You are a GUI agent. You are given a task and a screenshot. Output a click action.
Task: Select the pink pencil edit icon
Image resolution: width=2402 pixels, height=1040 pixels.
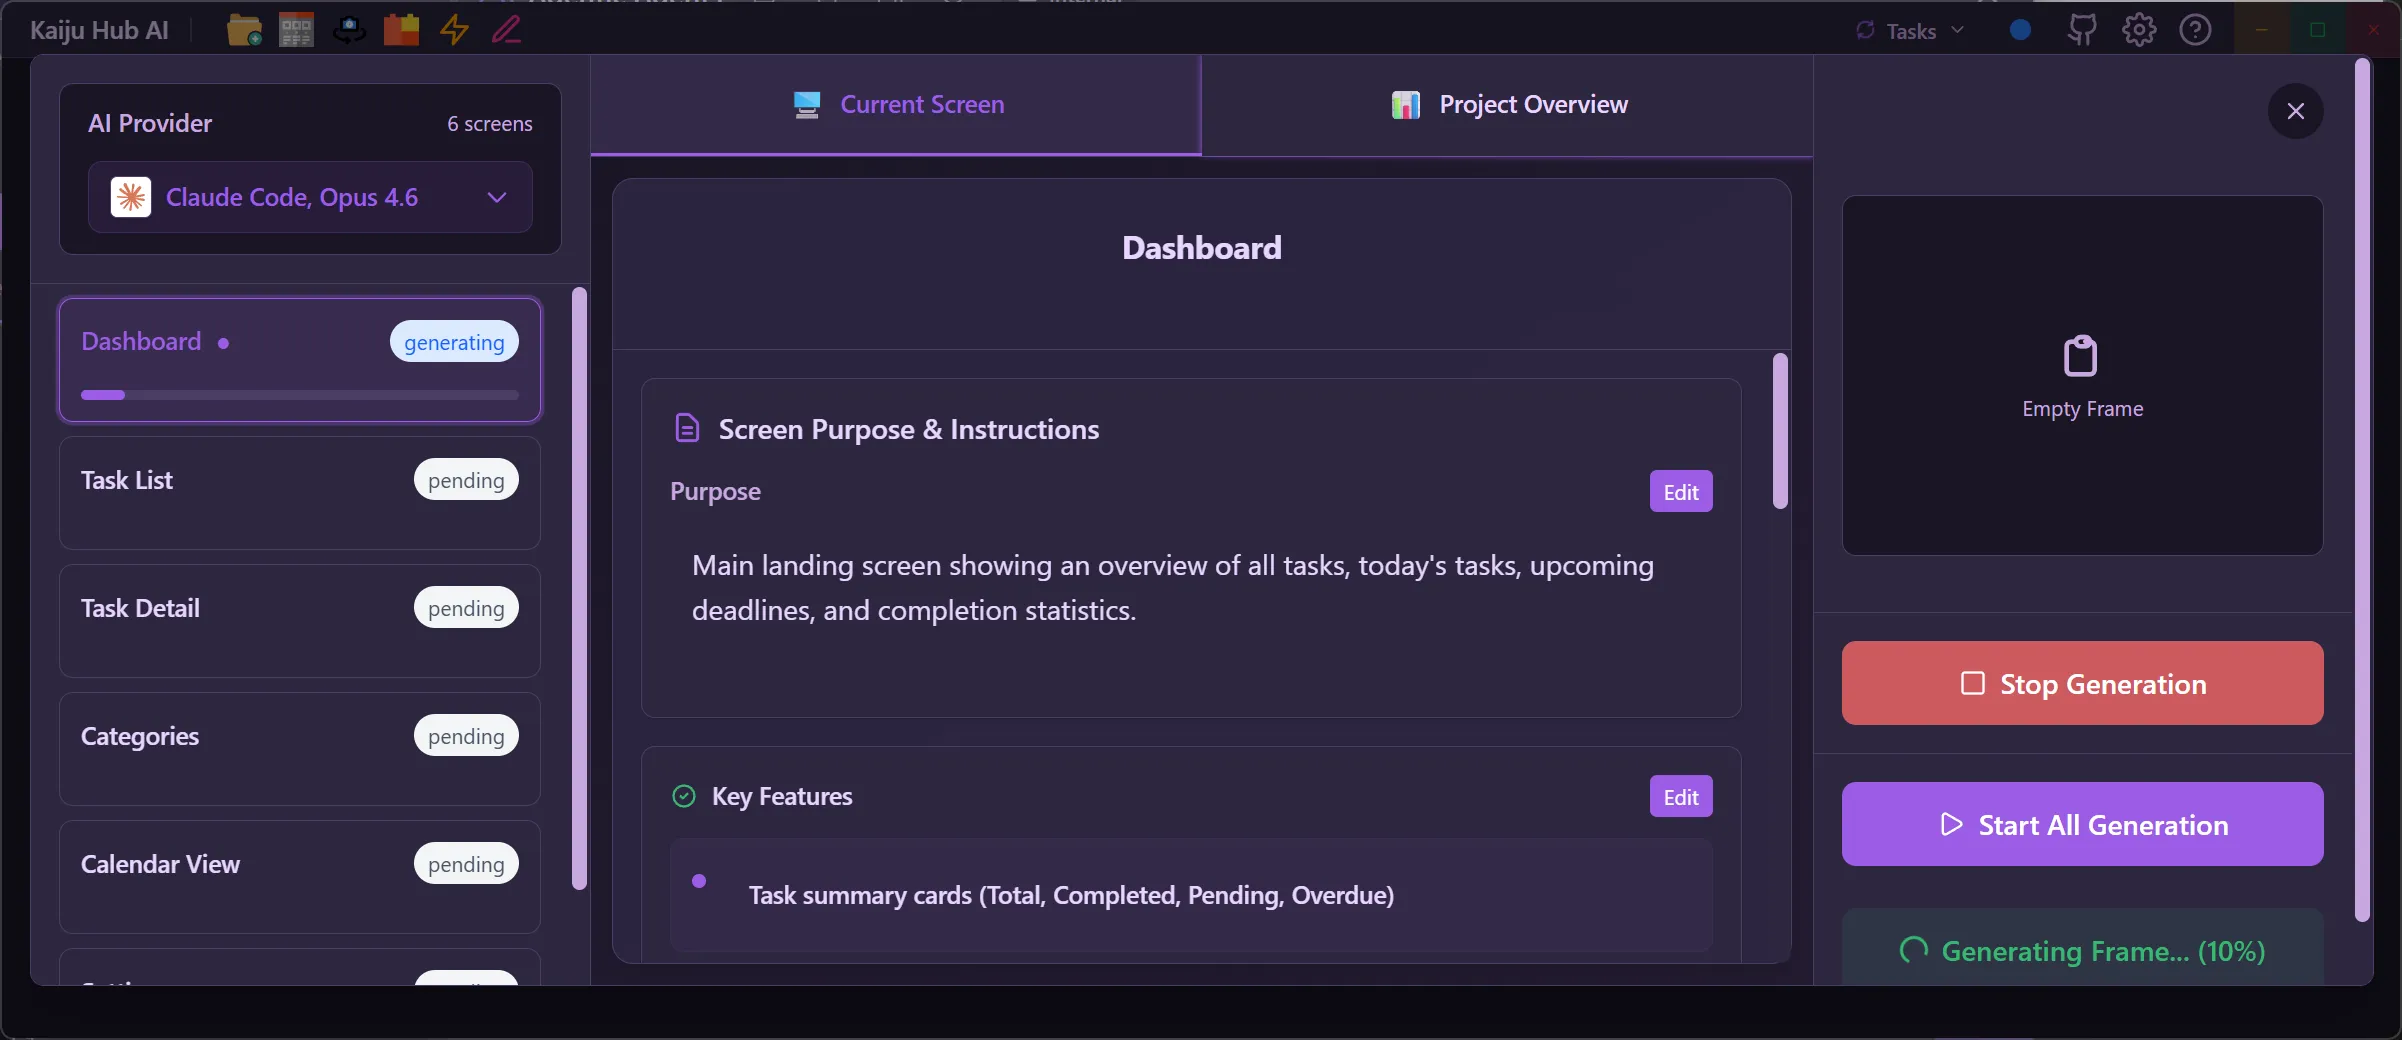506,30
